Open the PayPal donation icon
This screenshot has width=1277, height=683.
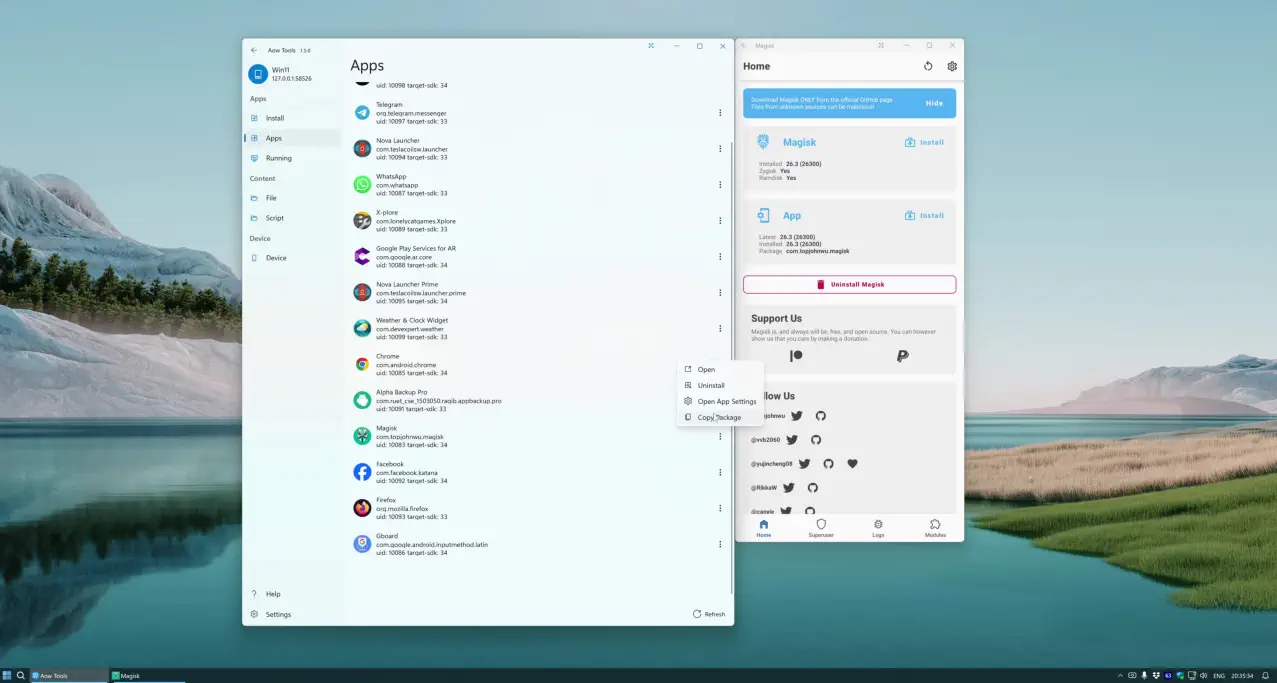pos(902,356)
